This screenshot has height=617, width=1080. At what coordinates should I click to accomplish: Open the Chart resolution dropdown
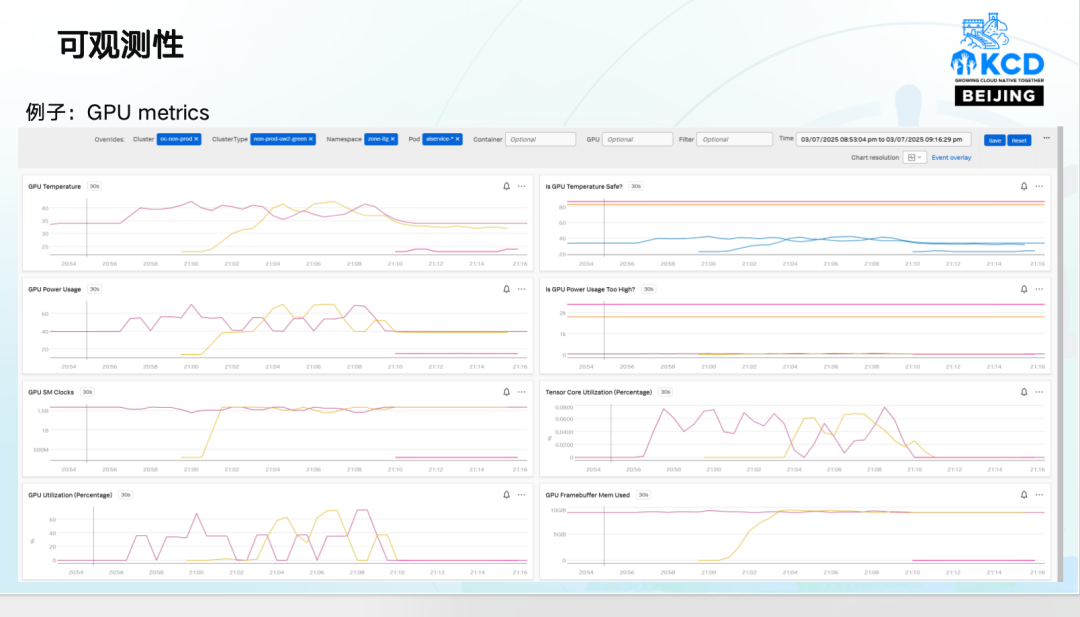point(914,158)
